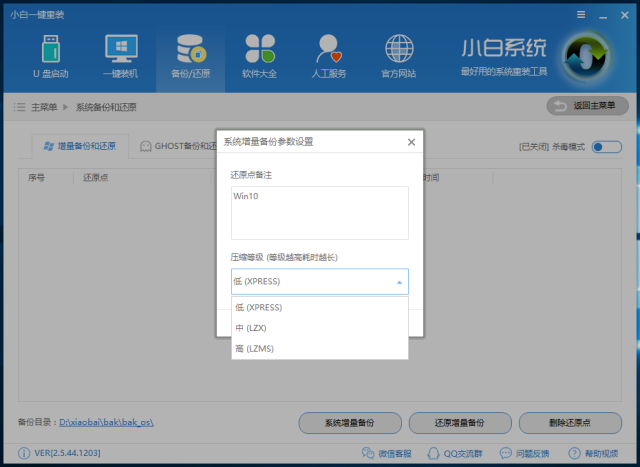The width and height of the screenshot is (640, 467).
Task: Close the 系统增量备份参数设置 dialog
Action: (411, 142)
